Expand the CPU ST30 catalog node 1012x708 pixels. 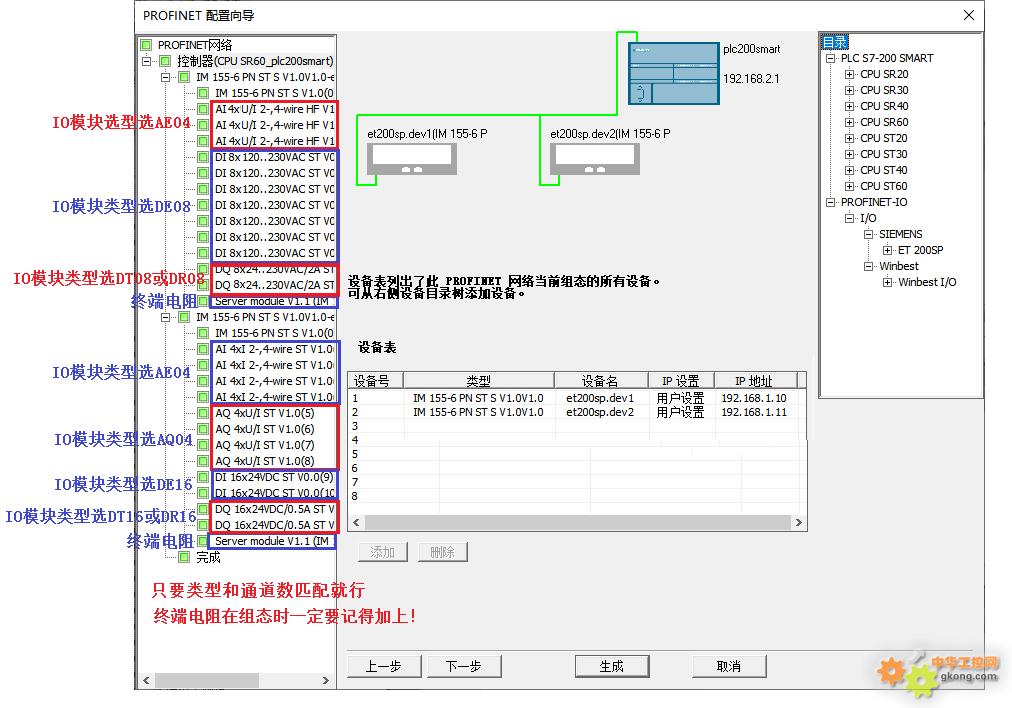click(x=849, y=154)
